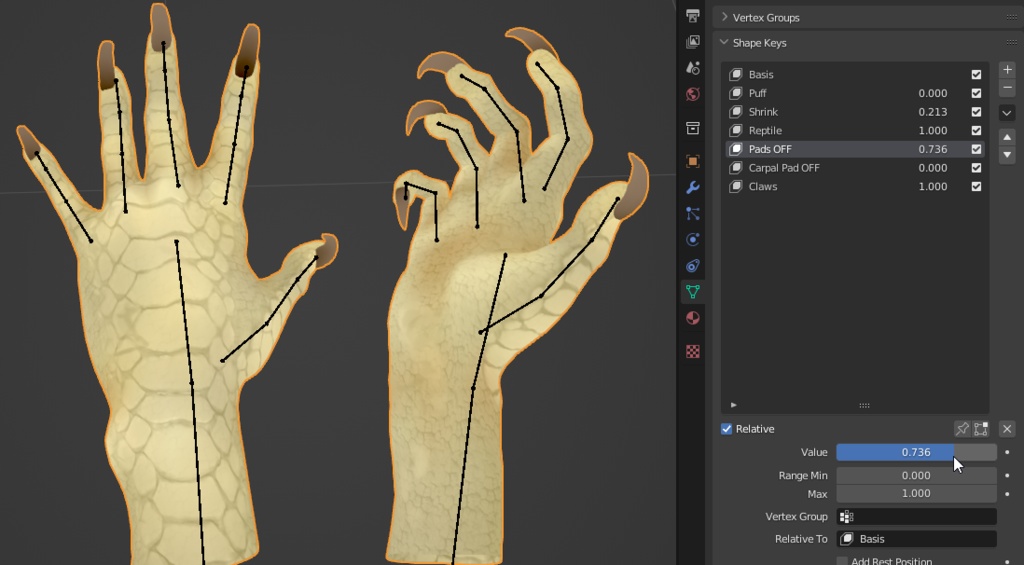The image size is (1024, 565).
Task: Click the Vertex Group input field
Action: coord(916,517)
